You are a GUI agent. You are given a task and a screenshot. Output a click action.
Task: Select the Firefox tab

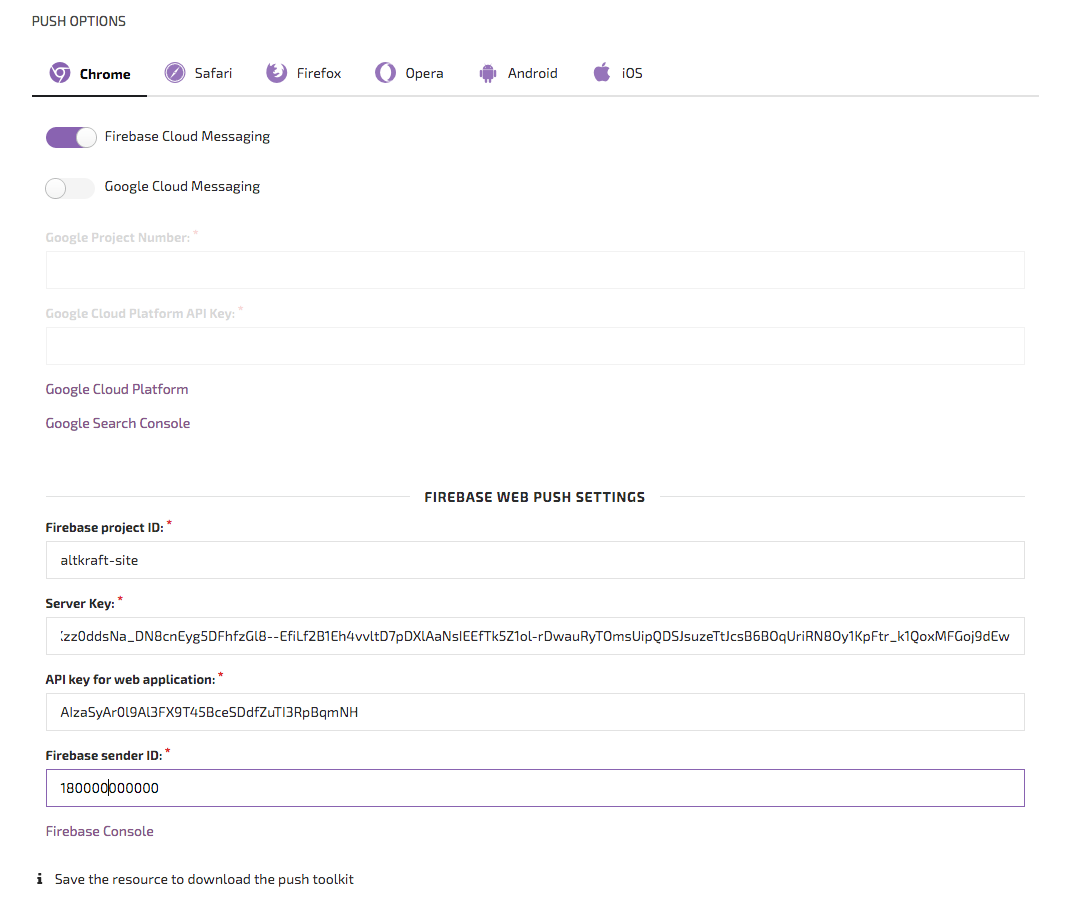point(303,73)
